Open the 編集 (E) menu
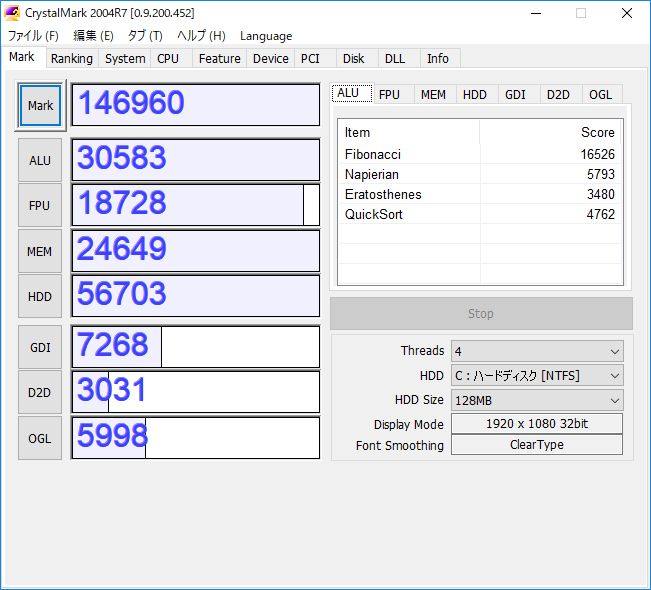The width and height of the screenshot is (651, 590). [x=93, y=36]
